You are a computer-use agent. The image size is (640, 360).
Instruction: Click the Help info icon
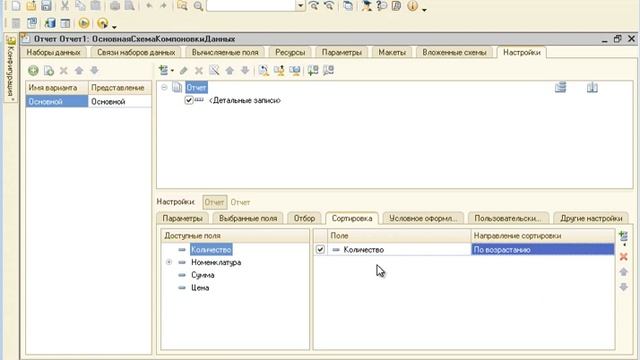click(413, 6)
